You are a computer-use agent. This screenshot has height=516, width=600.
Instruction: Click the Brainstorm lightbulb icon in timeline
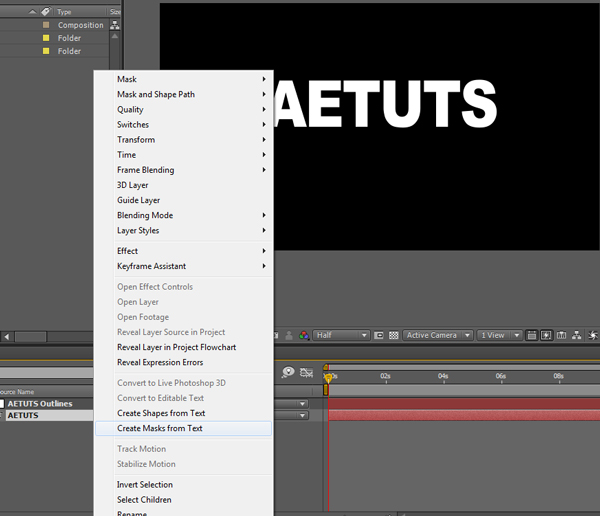(288, 372)
